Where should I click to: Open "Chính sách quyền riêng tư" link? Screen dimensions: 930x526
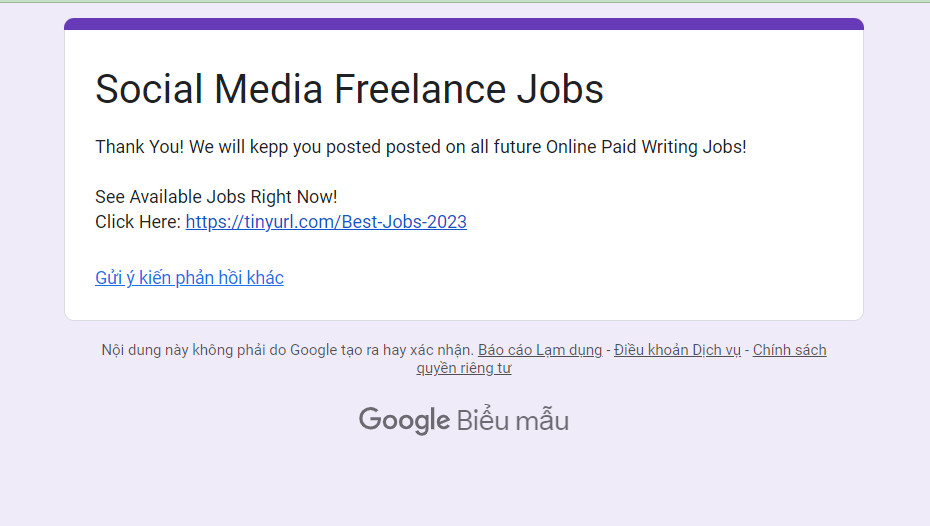click(x=789, y=350)
